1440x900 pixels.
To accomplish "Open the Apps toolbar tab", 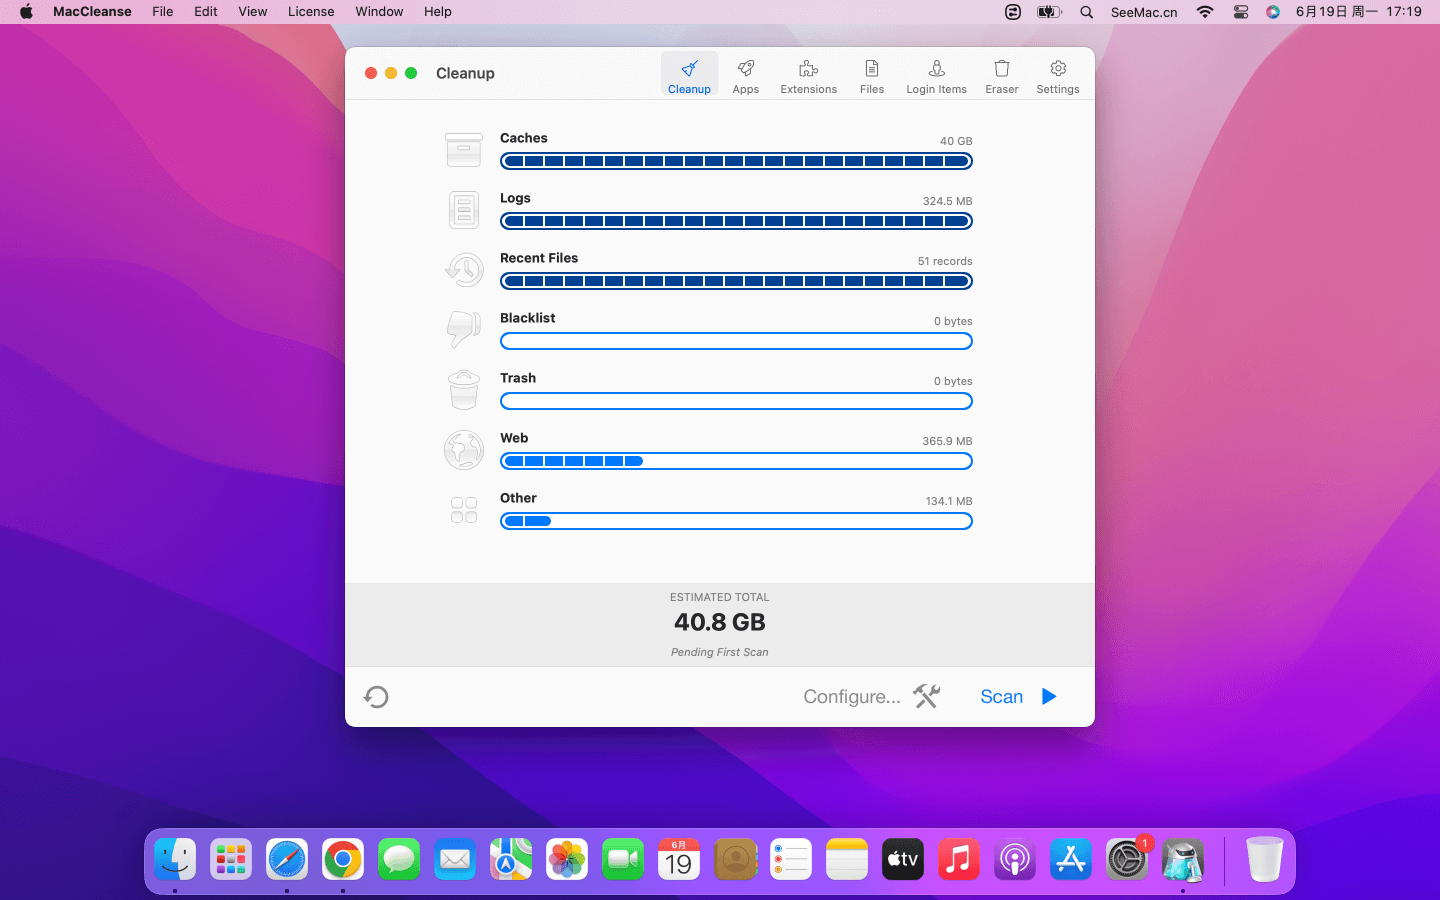I will coord(745,75).
